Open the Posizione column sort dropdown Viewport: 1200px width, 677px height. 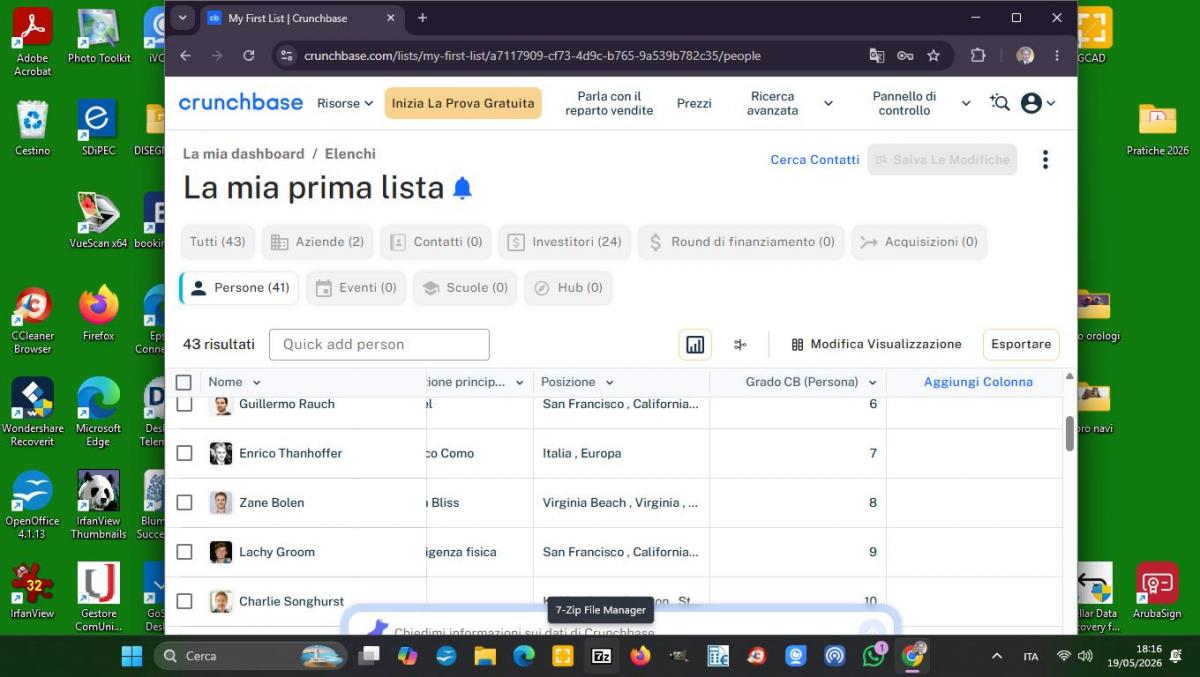tap(609, 383)
